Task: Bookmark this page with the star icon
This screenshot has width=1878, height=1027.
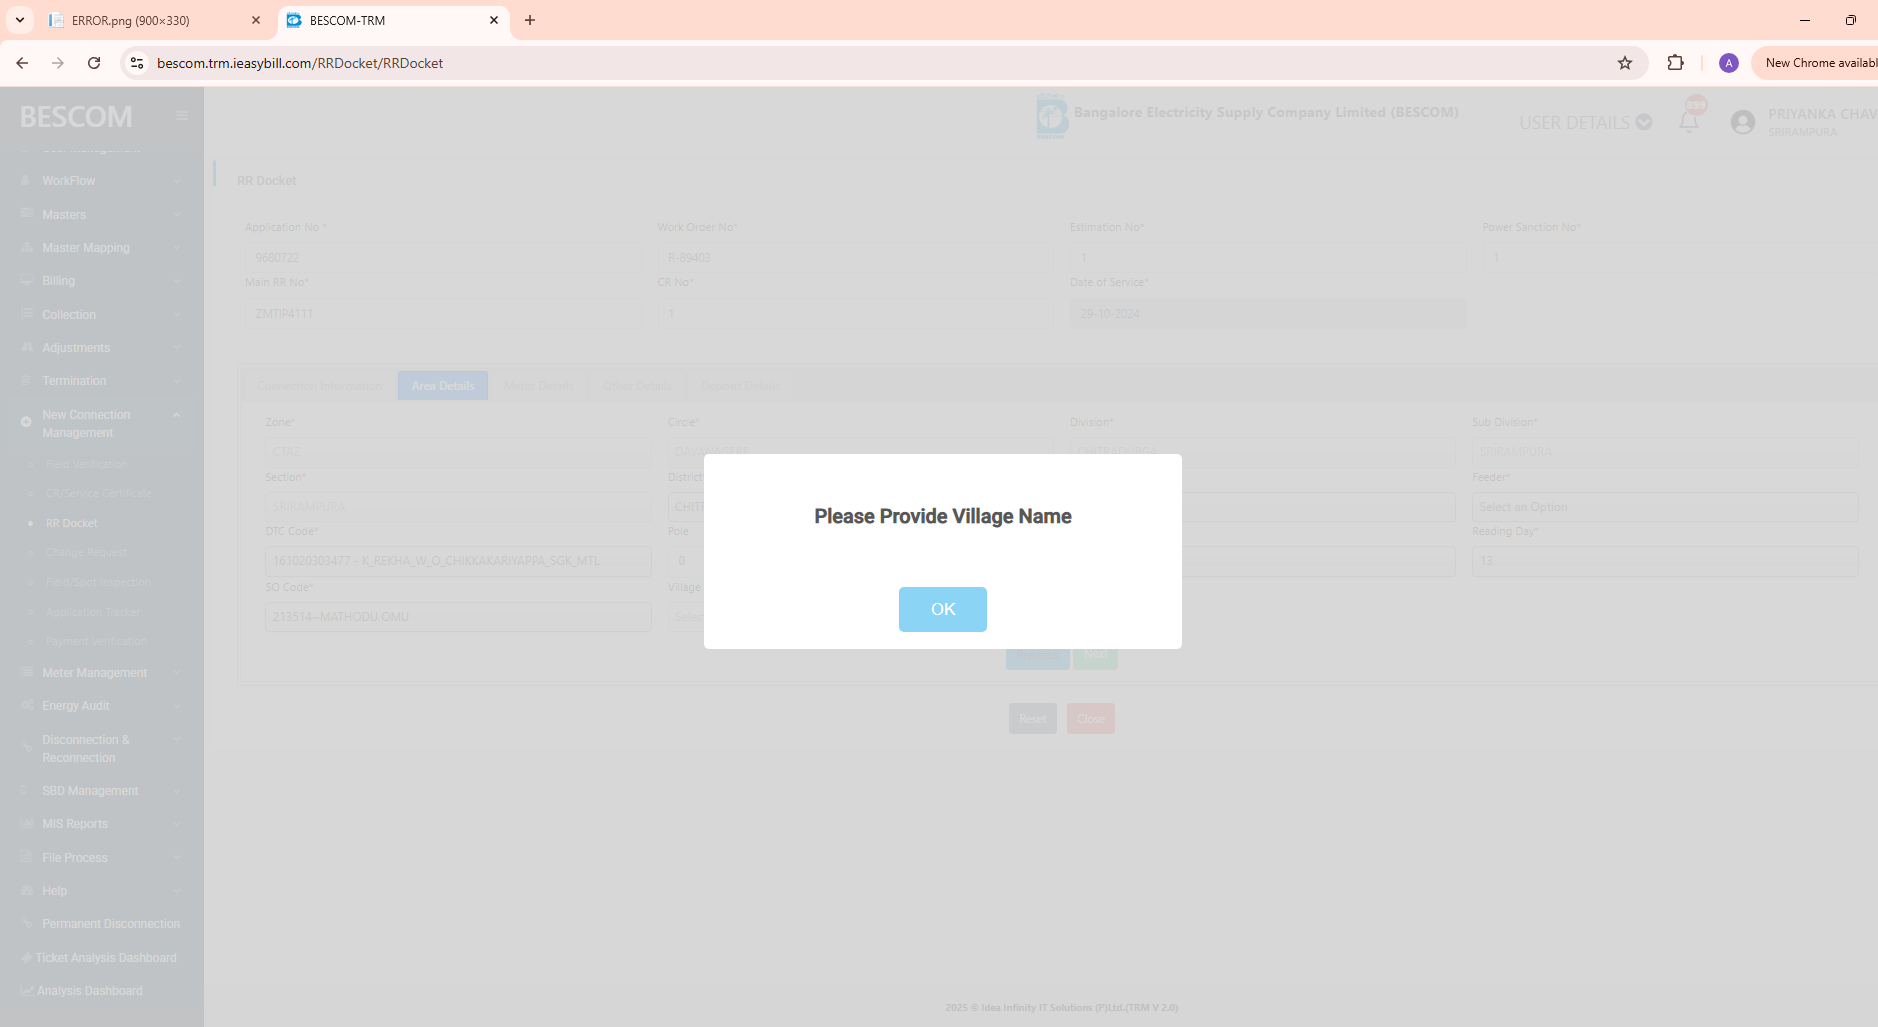Action: [1625, 63]
